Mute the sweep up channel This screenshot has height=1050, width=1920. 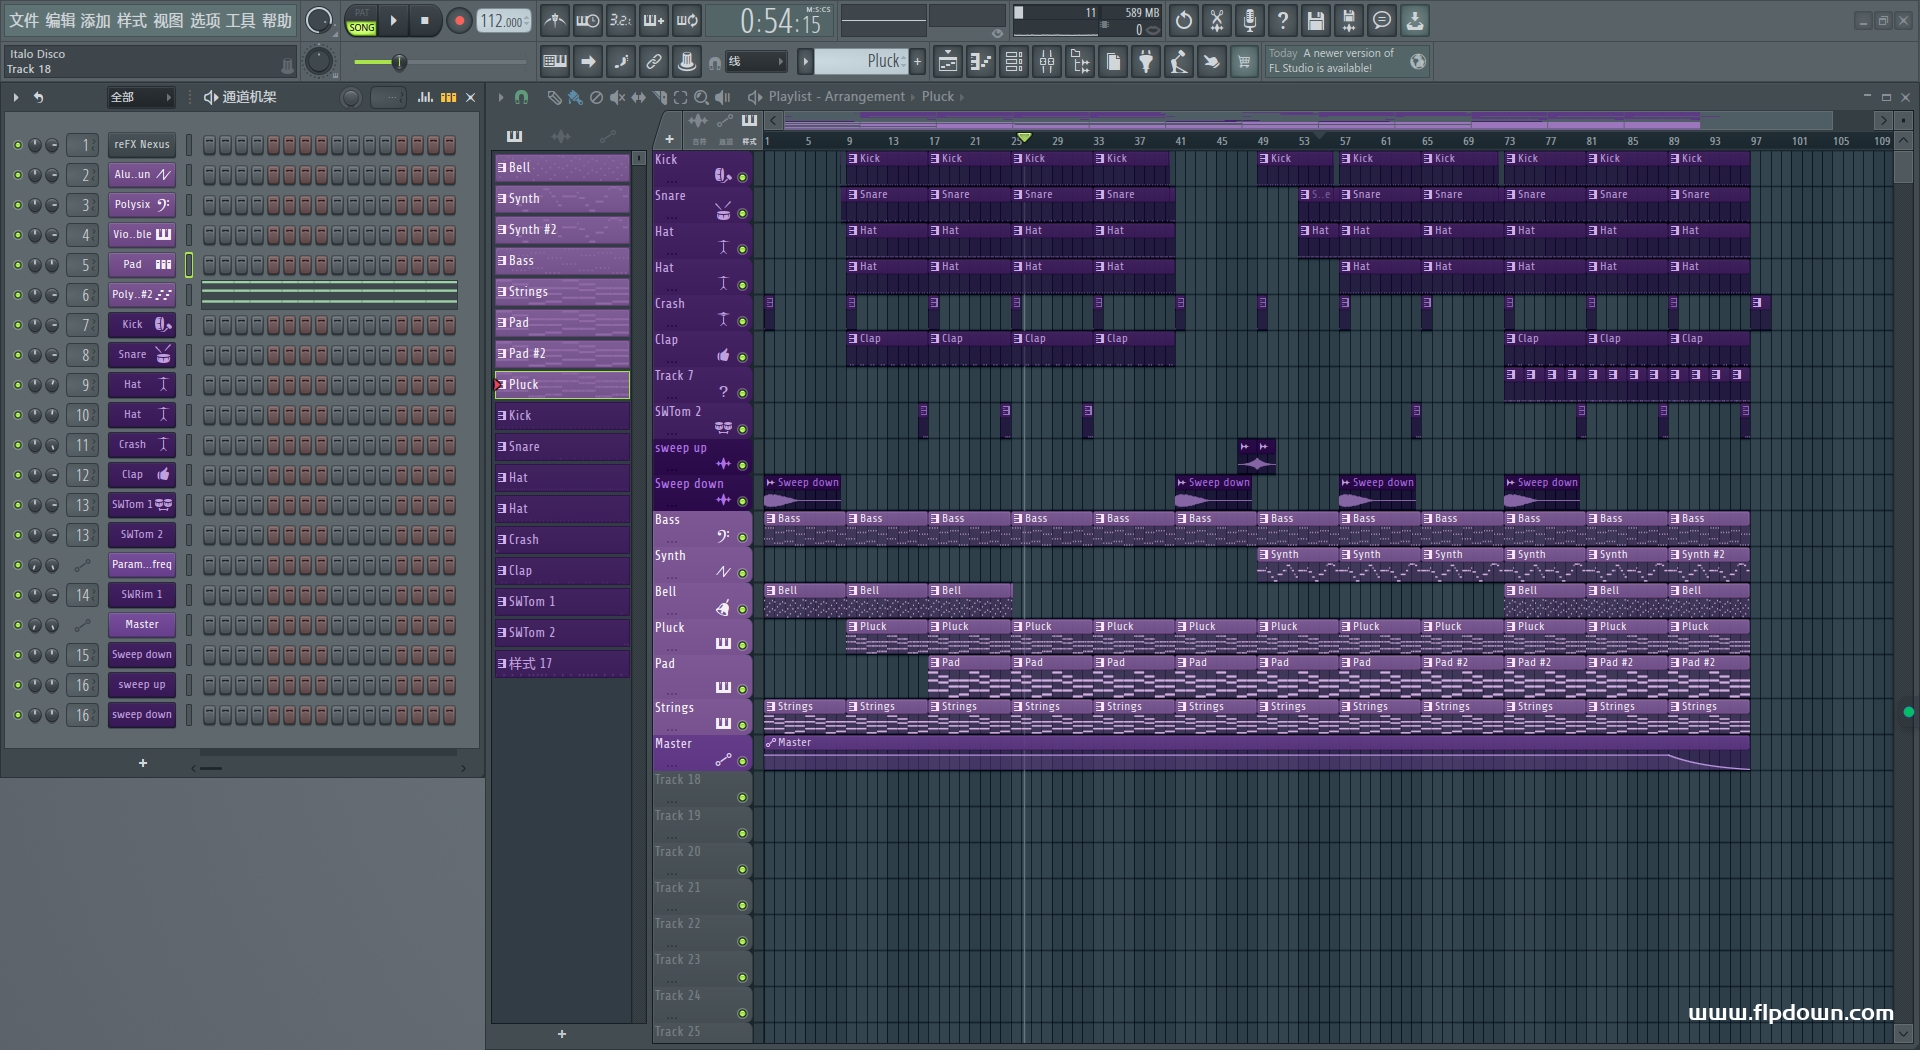pos(17,685)
